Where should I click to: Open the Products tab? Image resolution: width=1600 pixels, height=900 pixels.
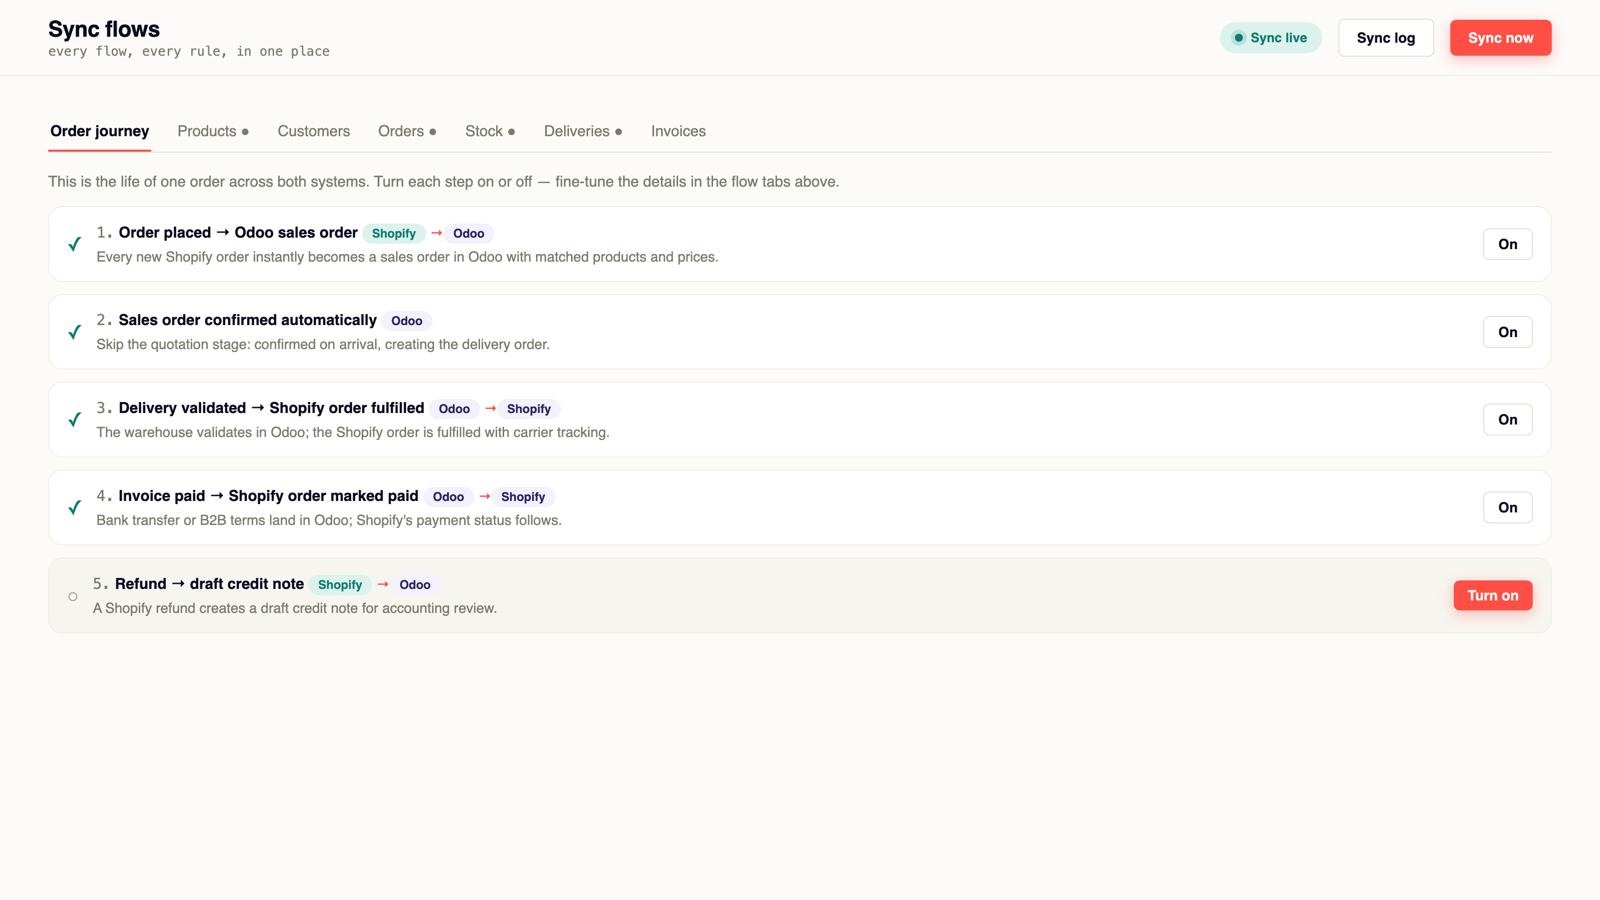coord(213,131)
